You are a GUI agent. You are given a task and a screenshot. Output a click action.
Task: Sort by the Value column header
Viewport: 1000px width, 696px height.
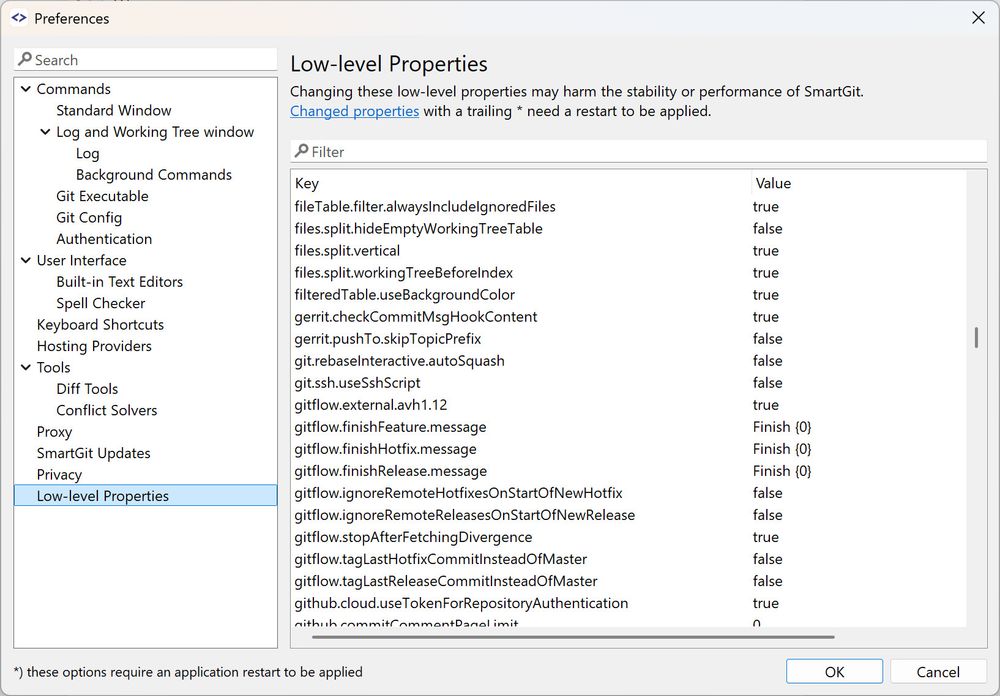pyautogui.click(x=858, y=183)
